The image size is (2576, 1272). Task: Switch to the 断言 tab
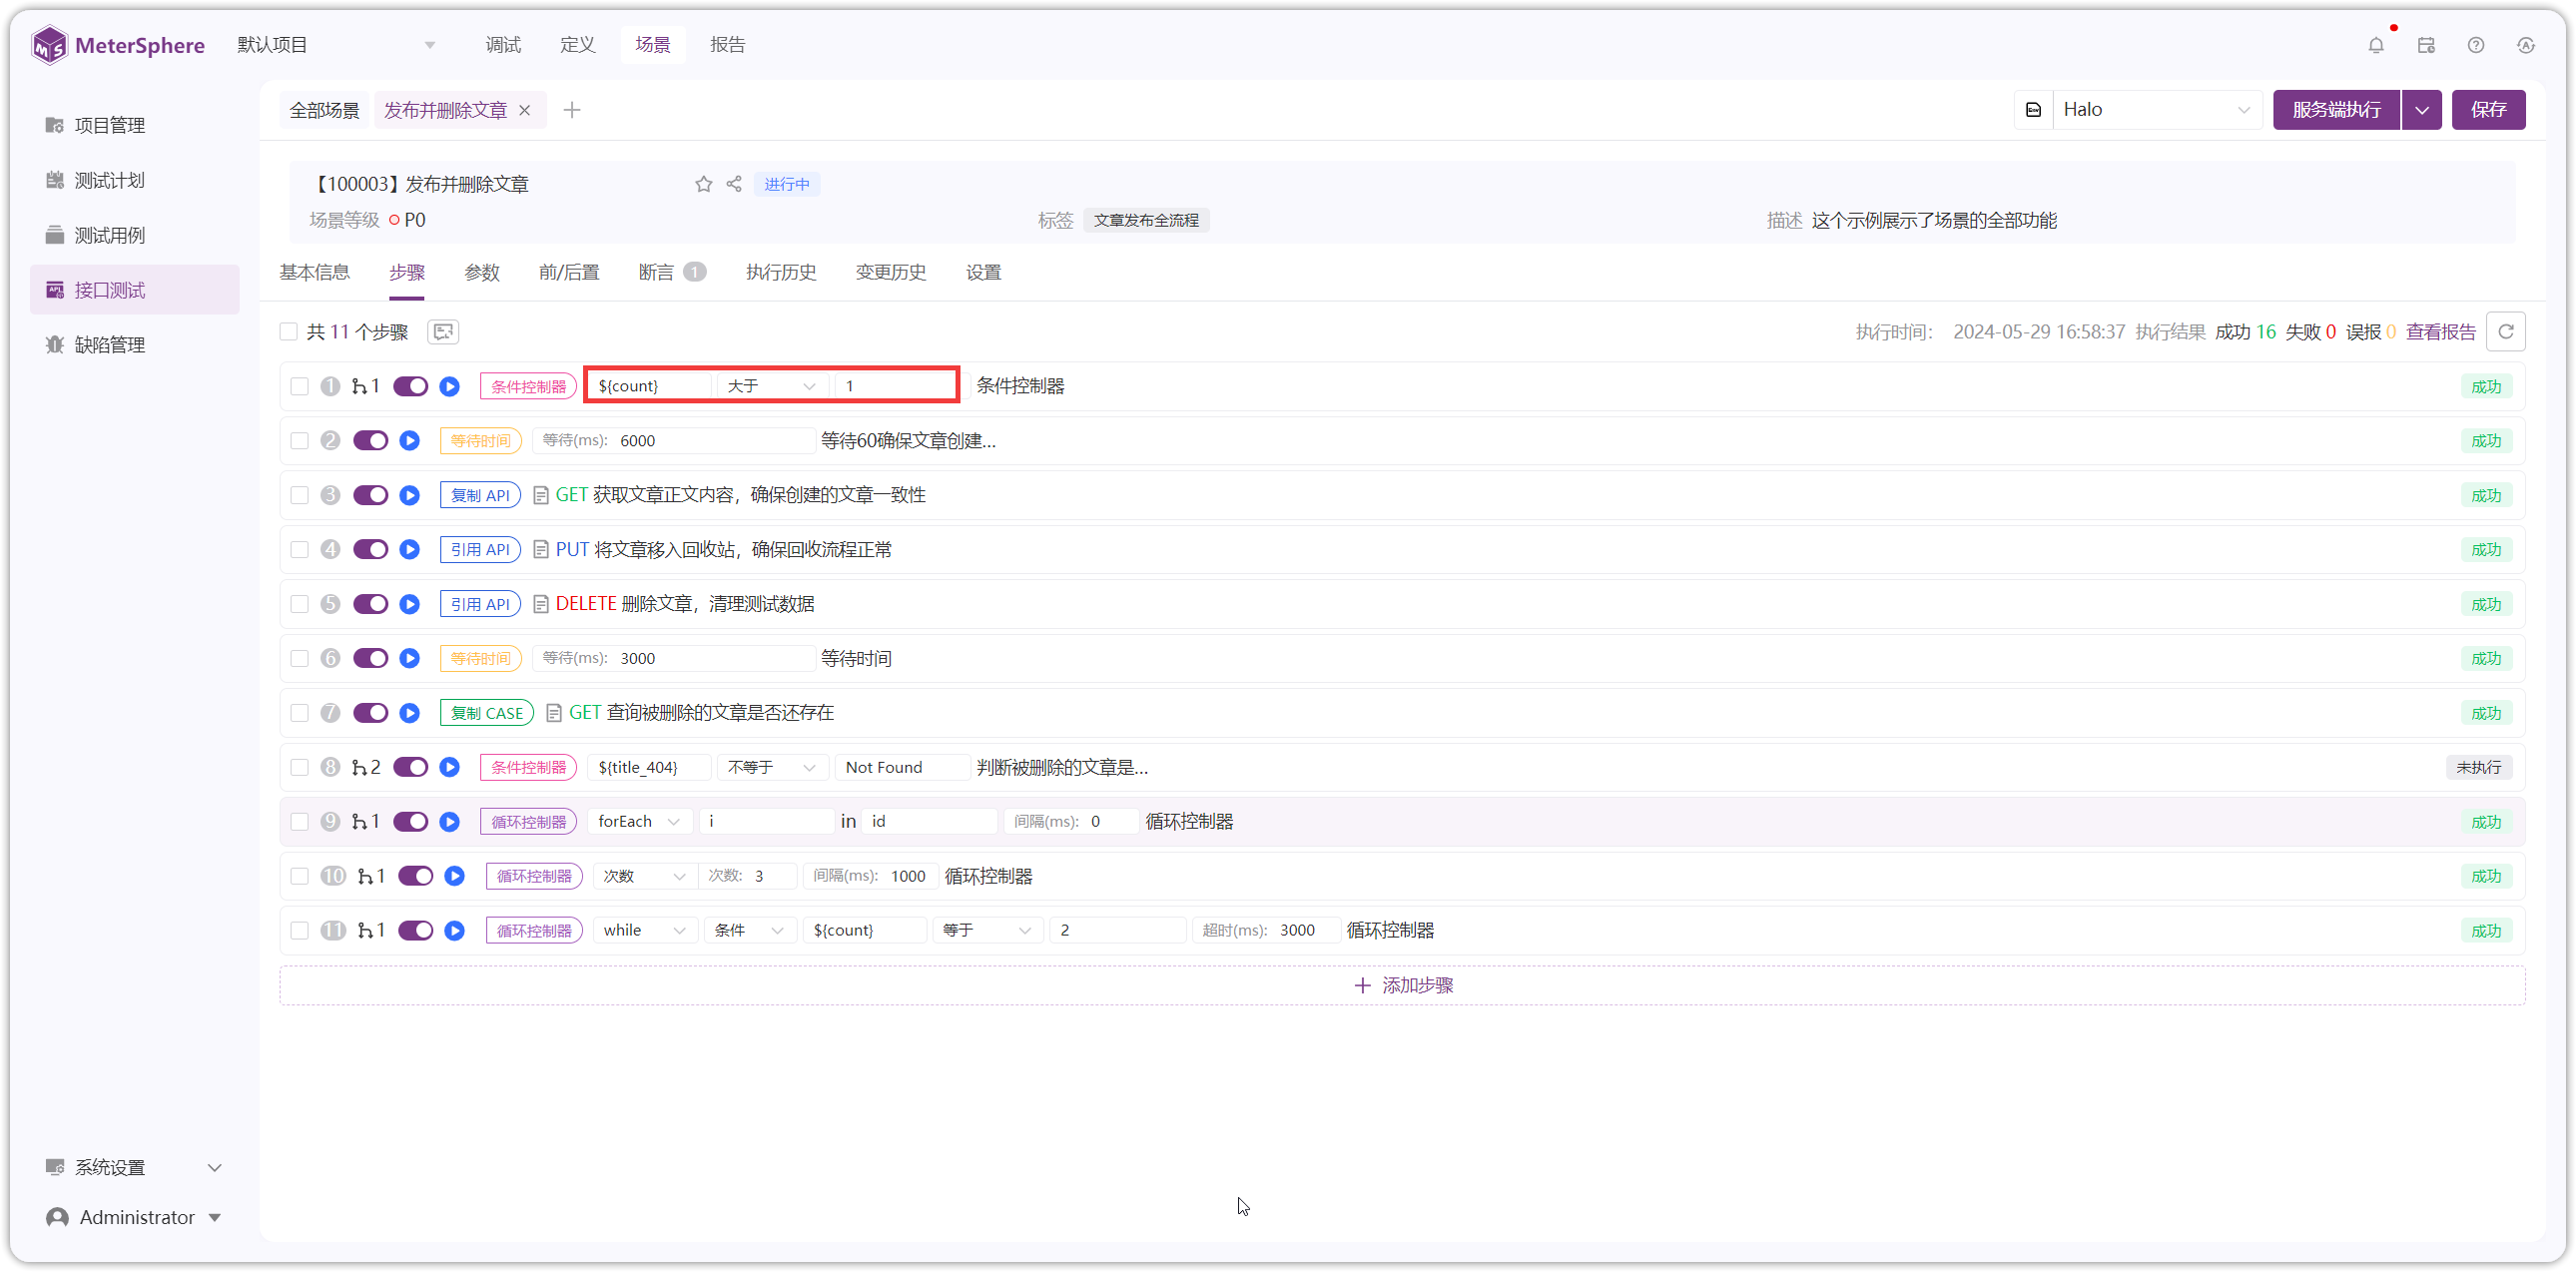coord(673,273)
